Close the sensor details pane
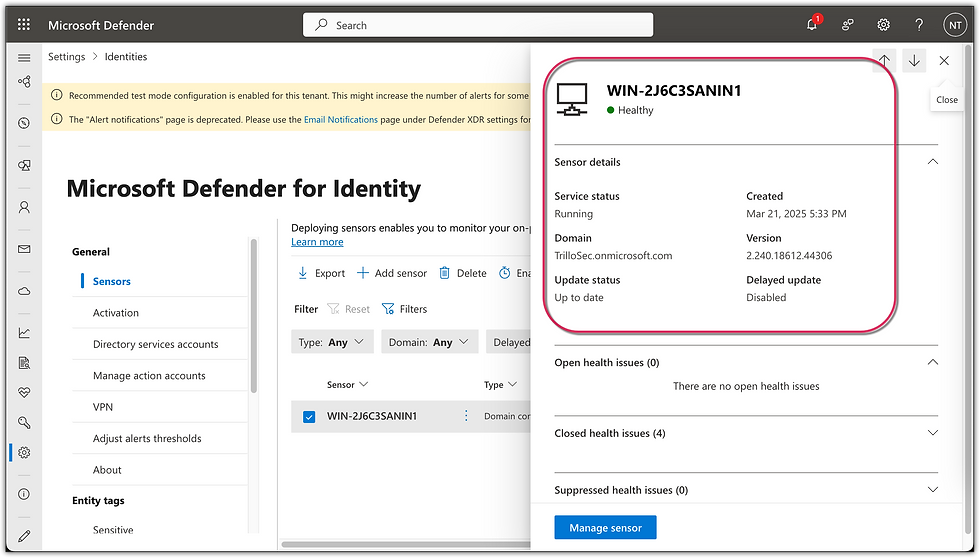This screenshot has height=558, width=980. (944, 61)
